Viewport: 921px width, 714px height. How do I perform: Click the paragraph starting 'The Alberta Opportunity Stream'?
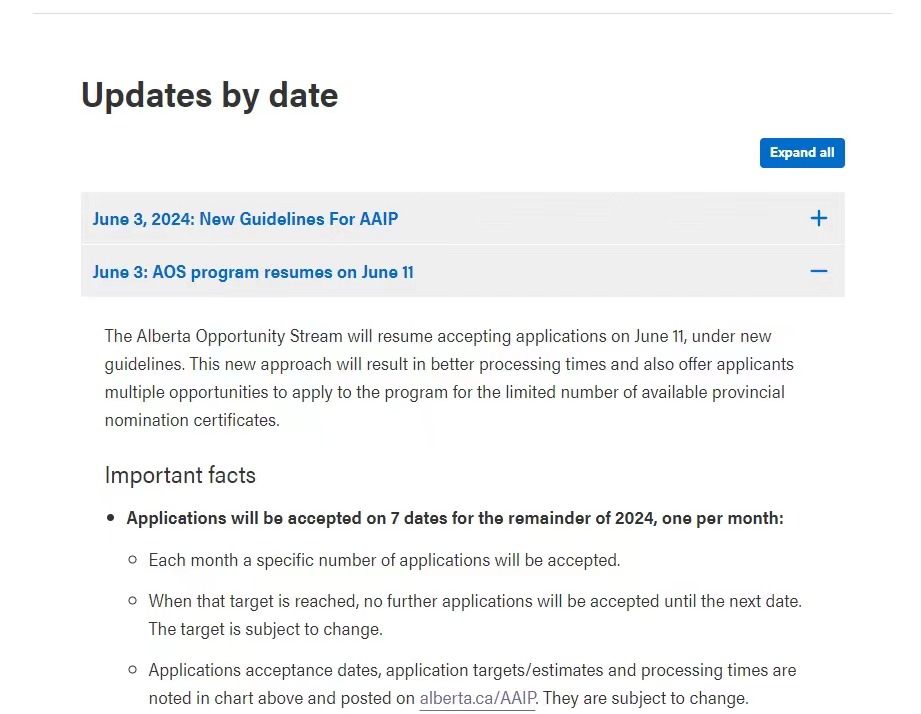(x=449, y=378)
